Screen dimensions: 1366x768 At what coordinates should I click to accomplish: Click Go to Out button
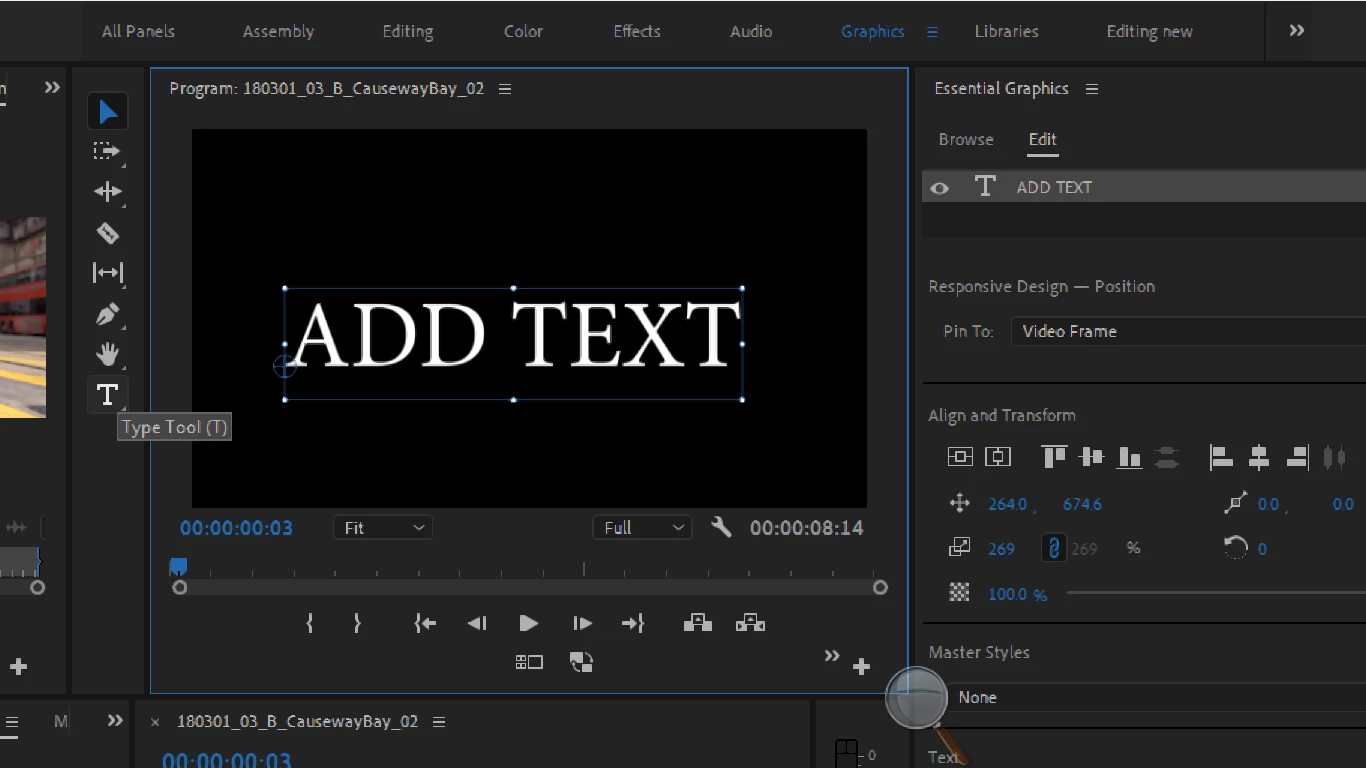pyautogui.click(x=633, y=623)
